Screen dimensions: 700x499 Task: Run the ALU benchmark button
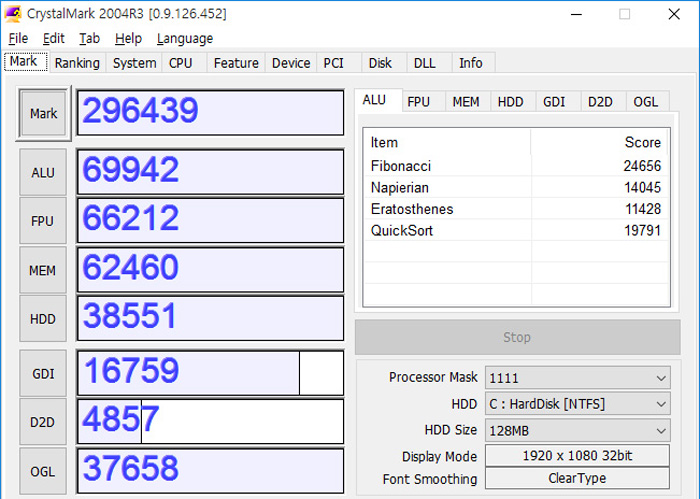[x=43, y=172]
